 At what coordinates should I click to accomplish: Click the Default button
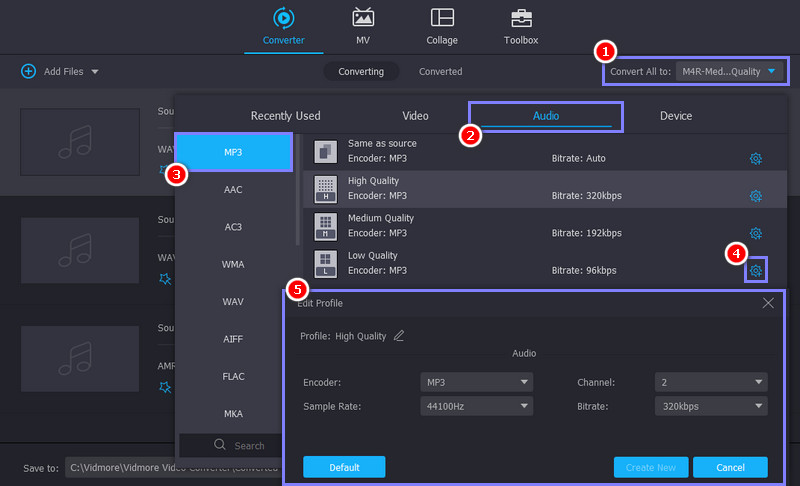pos(344,467)
